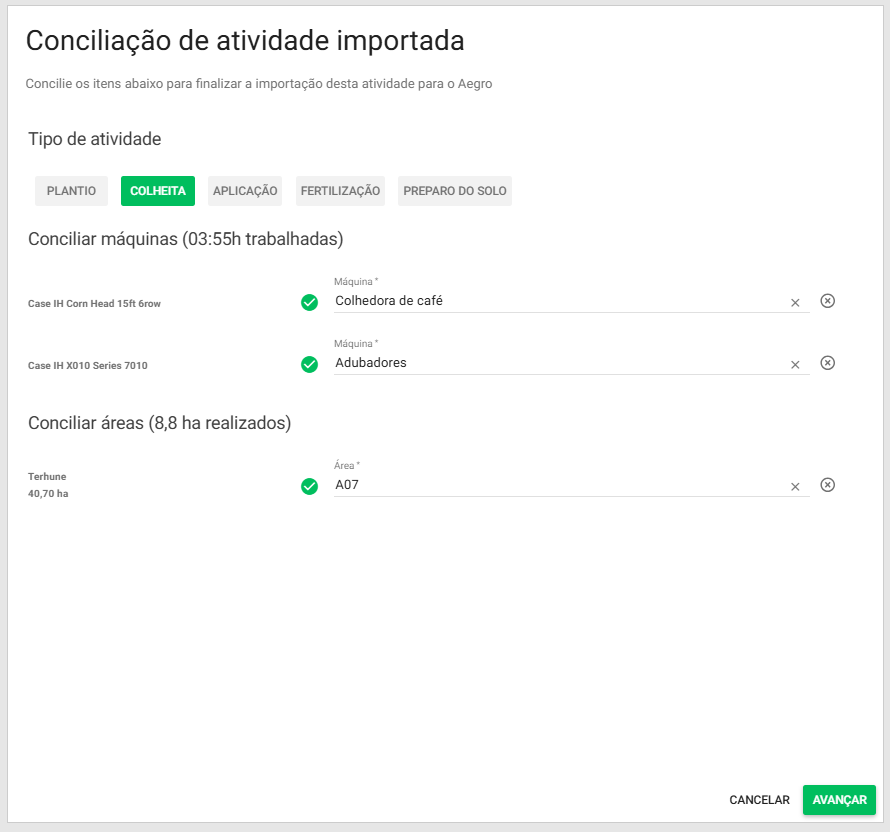
Task: Click green check beside X010 Series 7010
Action: click(x=310, y=364)
